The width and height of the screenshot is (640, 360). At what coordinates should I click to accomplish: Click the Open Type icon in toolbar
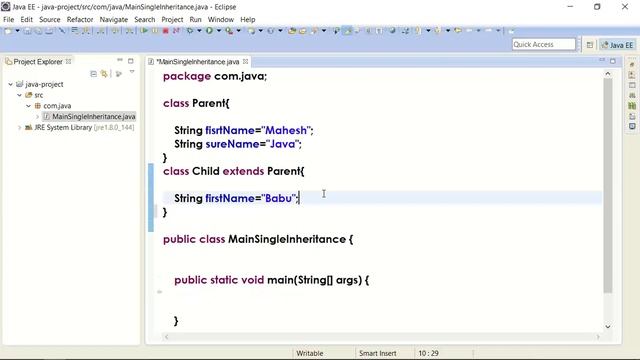point(292,31)
